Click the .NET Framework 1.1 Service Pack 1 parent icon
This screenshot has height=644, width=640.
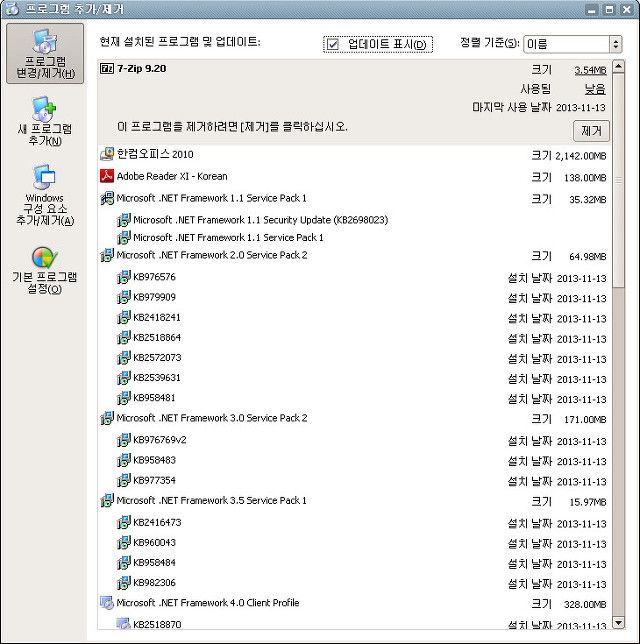click(x=107, y=198)
